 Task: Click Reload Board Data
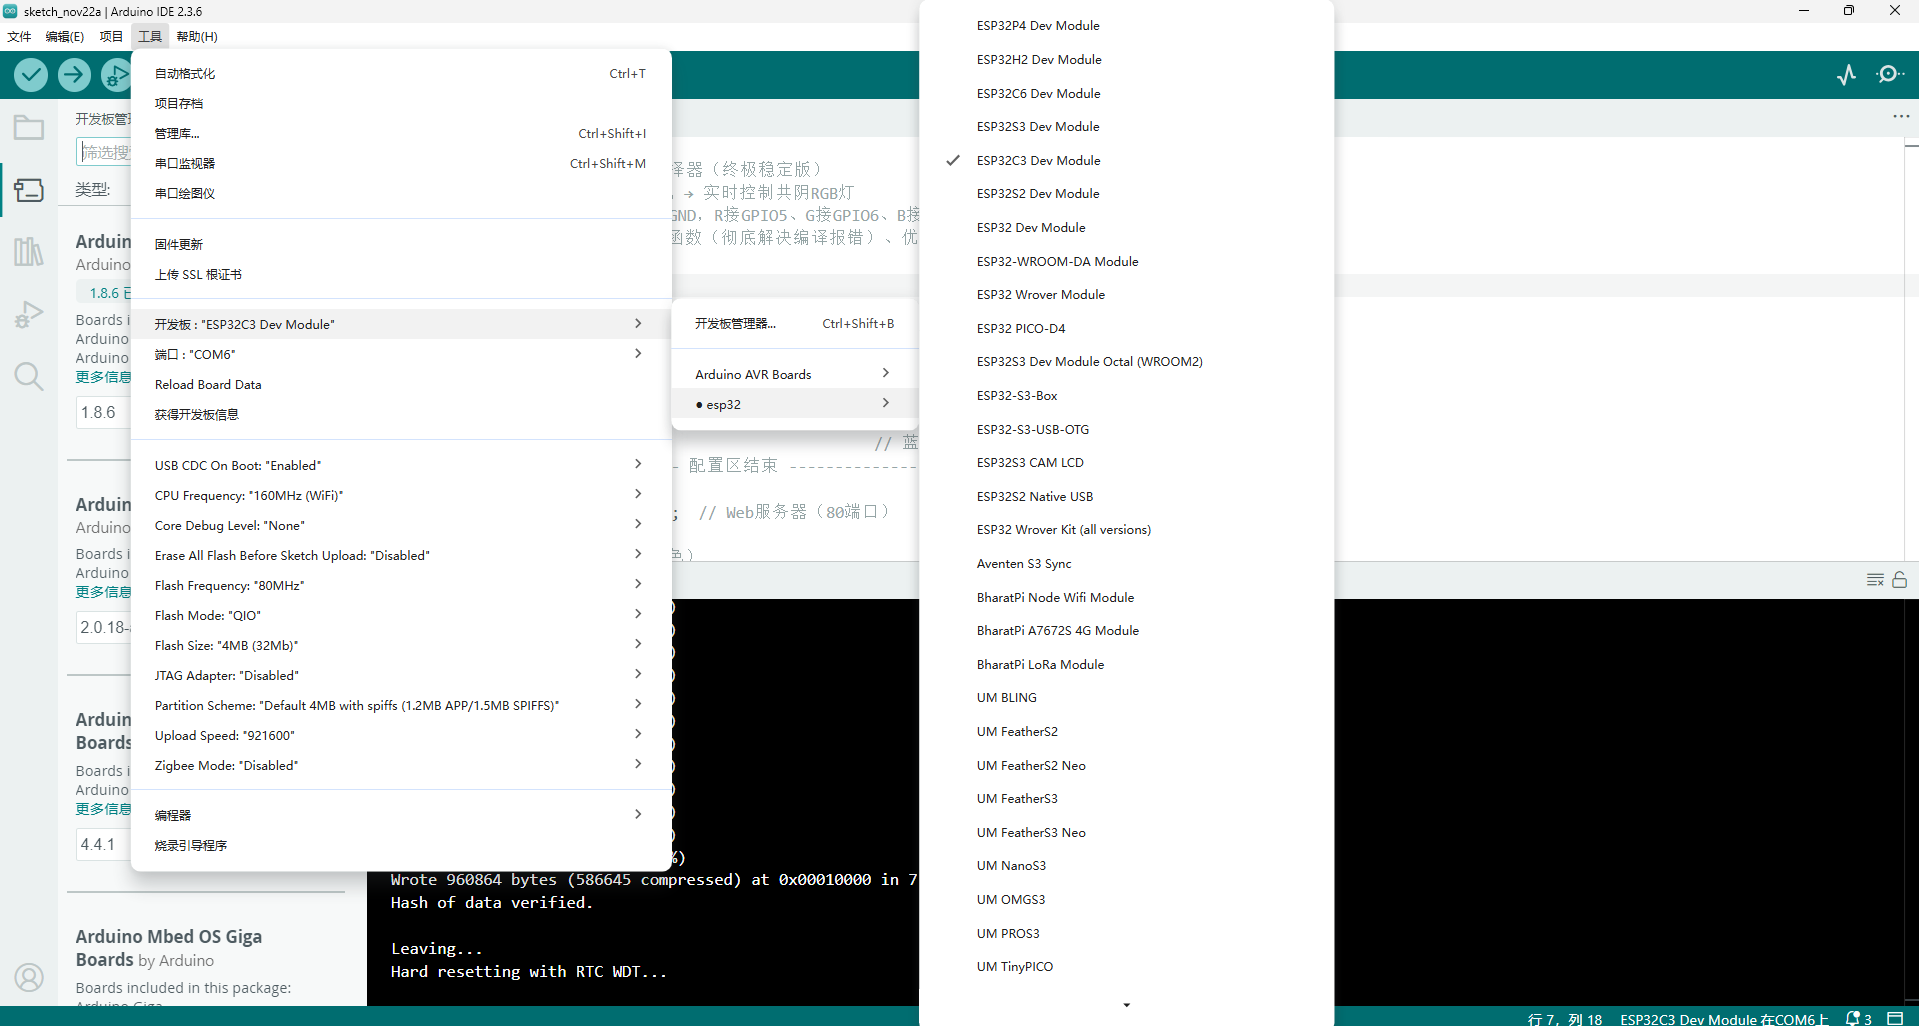[x=401, y=384]
